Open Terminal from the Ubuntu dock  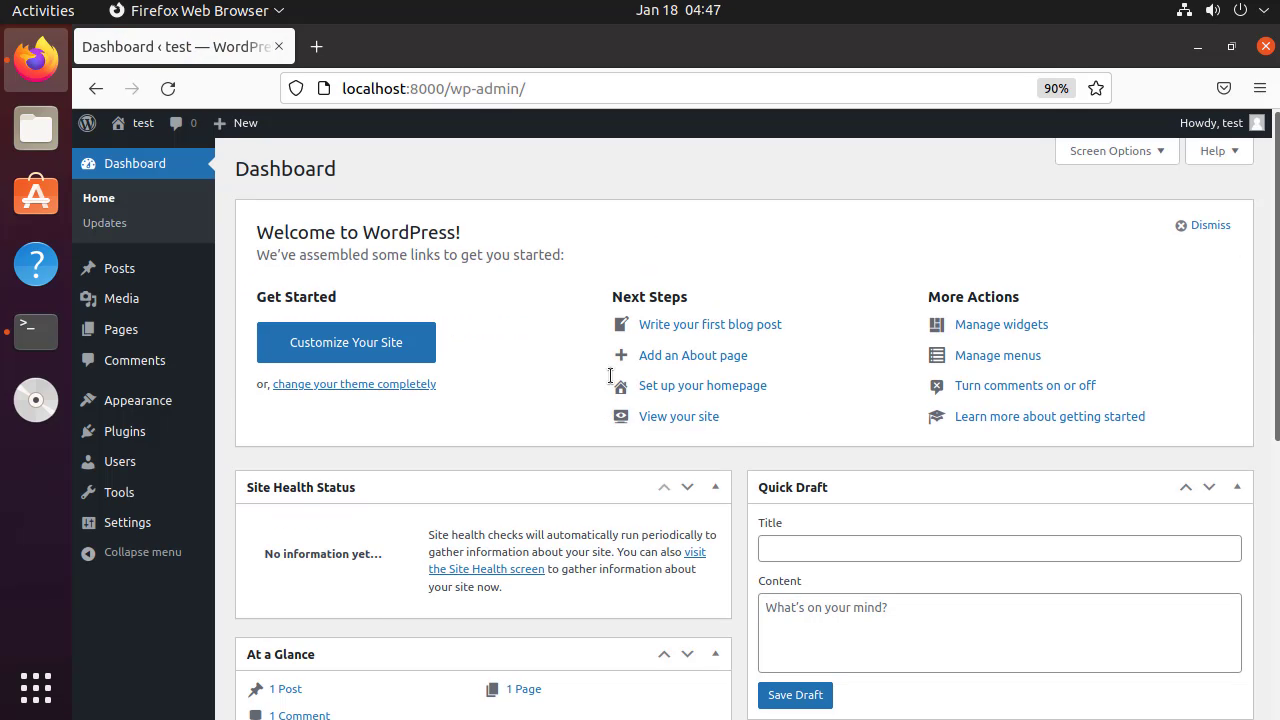pyautogui.click(x=36, y=331)
